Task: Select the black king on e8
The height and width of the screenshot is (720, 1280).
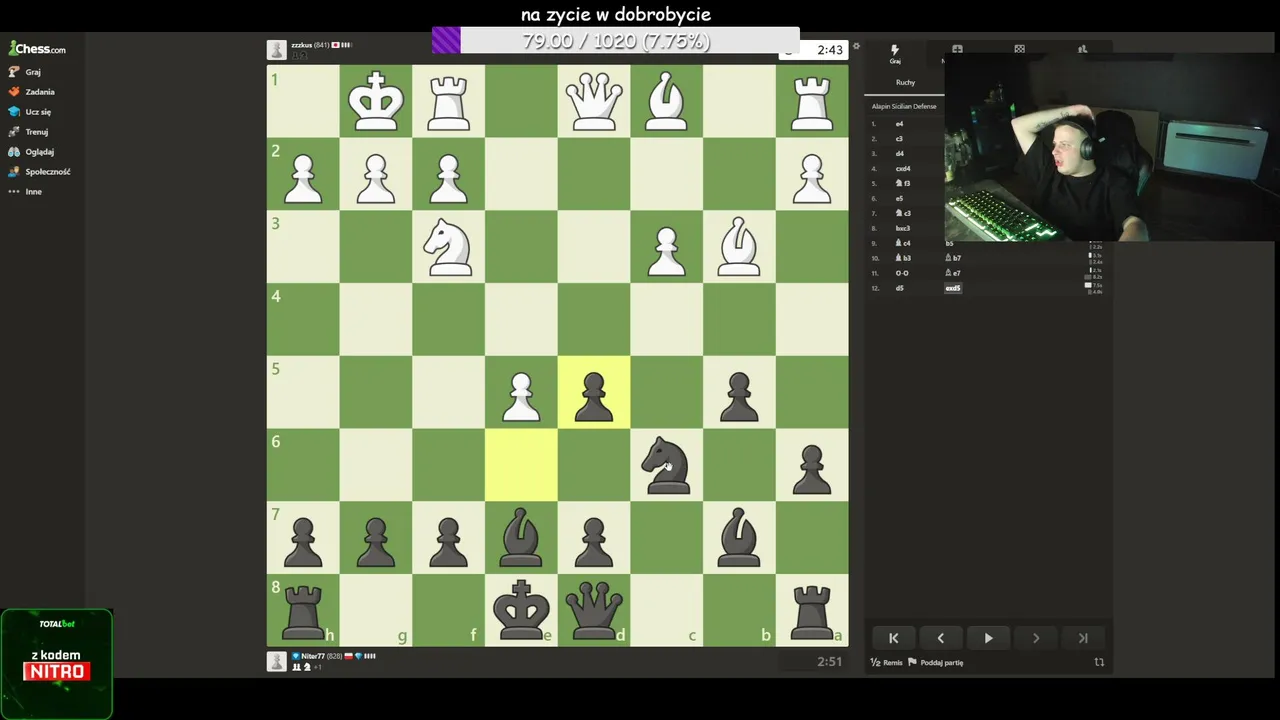Action: tap(521, 610)
